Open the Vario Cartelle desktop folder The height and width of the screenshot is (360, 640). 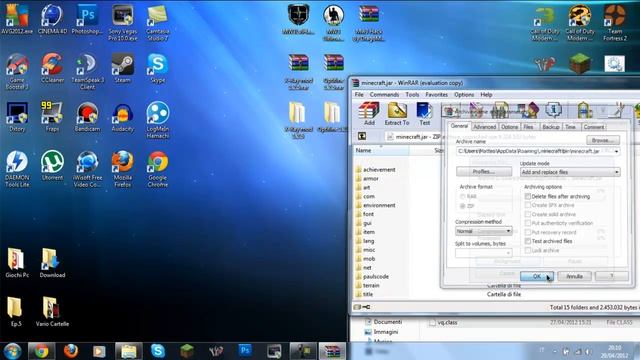click(x=52, y=312)
